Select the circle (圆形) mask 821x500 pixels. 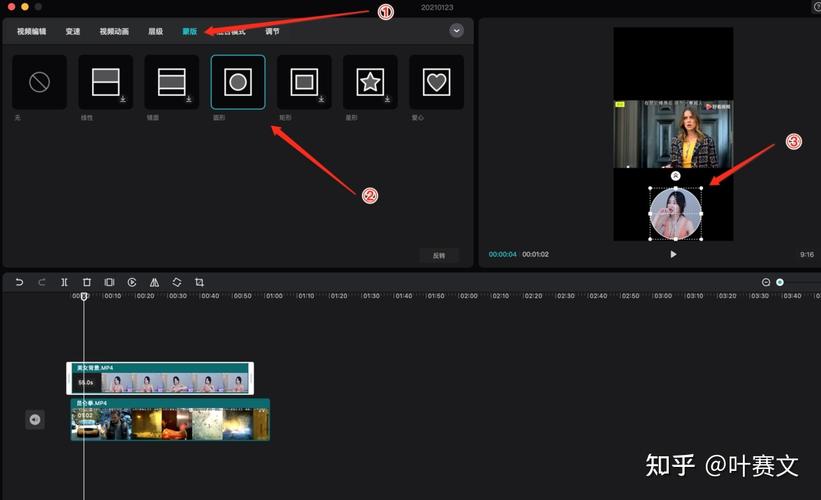click(x=238, y=82)
